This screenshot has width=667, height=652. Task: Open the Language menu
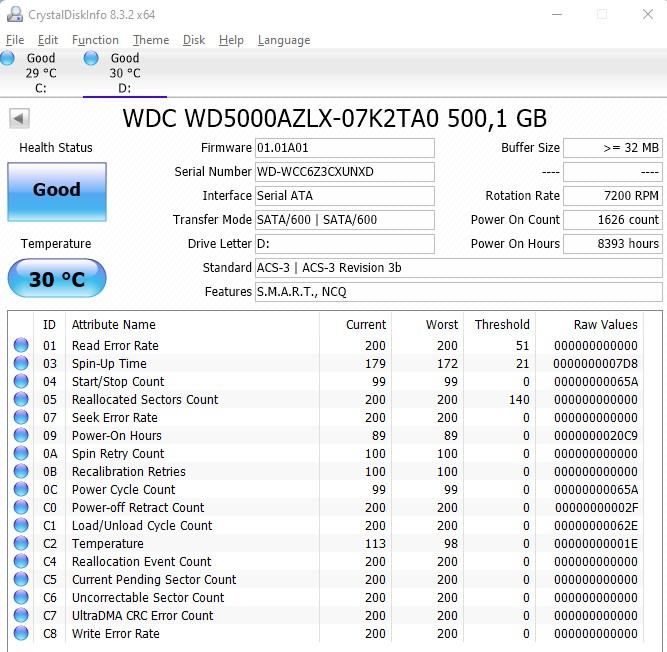pyautogui.click(x=284, y=40)
